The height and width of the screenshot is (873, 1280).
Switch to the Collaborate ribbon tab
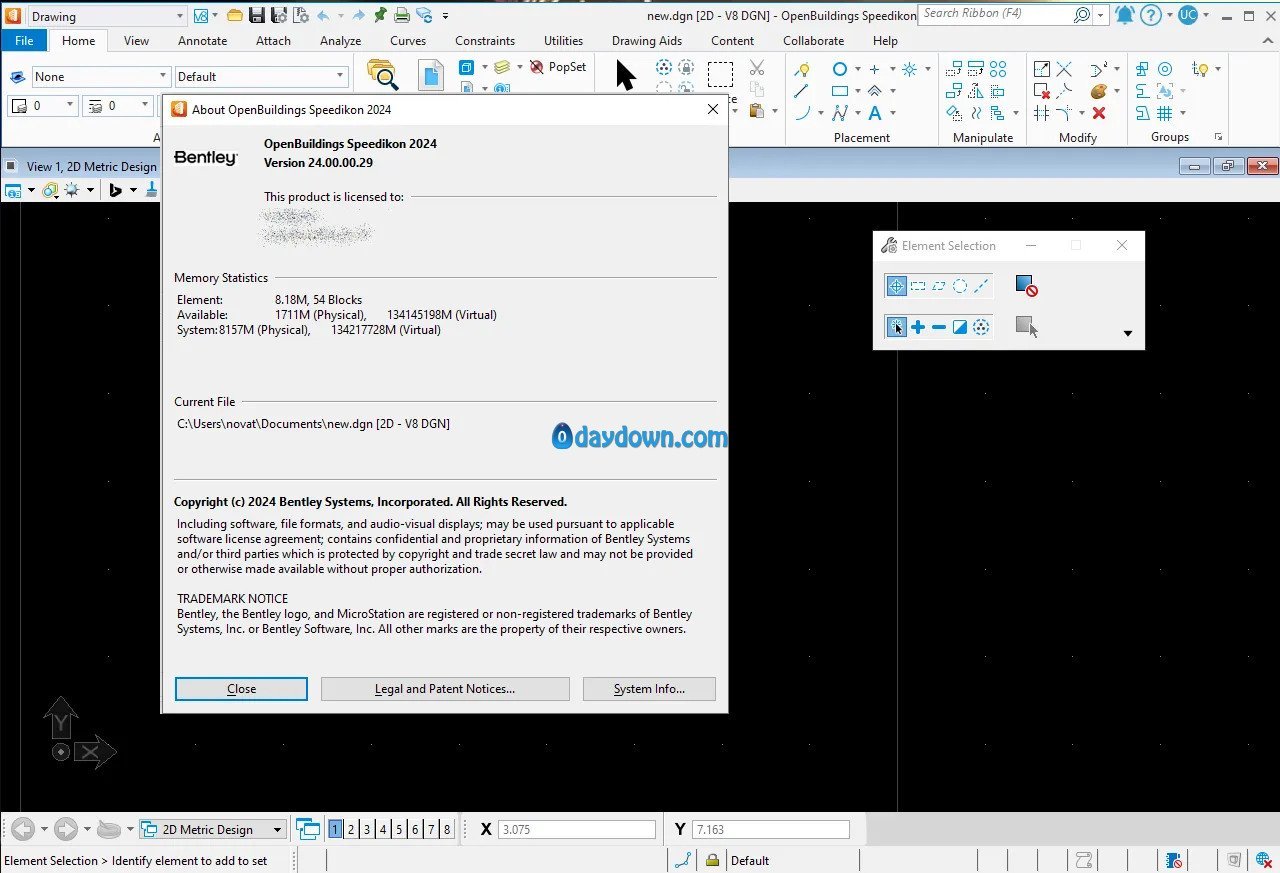tap(813, 41)
